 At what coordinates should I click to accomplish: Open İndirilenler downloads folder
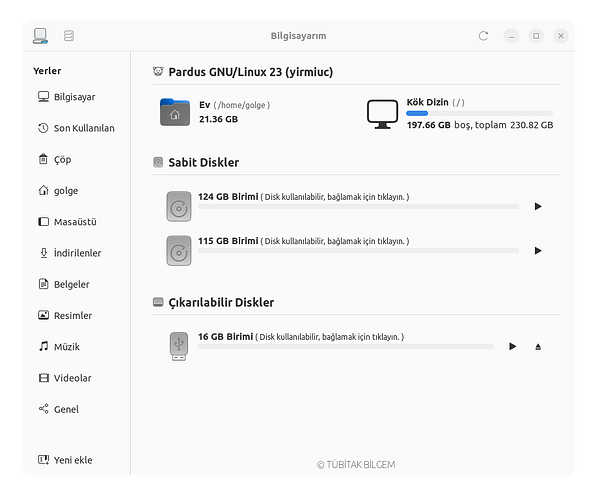[70, 253]
